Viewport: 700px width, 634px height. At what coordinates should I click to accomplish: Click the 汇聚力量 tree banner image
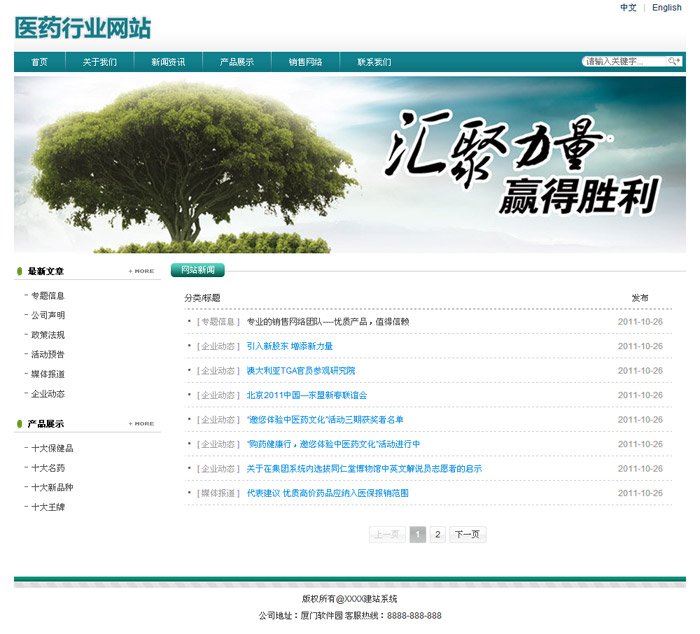click(x=350, y=164)
